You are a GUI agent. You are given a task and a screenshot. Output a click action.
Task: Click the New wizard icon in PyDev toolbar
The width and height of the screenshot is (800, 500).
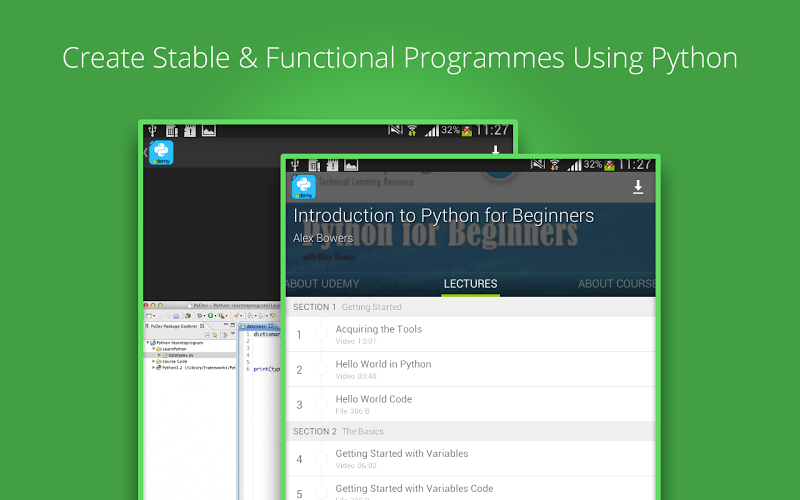[x=149, y=315]
